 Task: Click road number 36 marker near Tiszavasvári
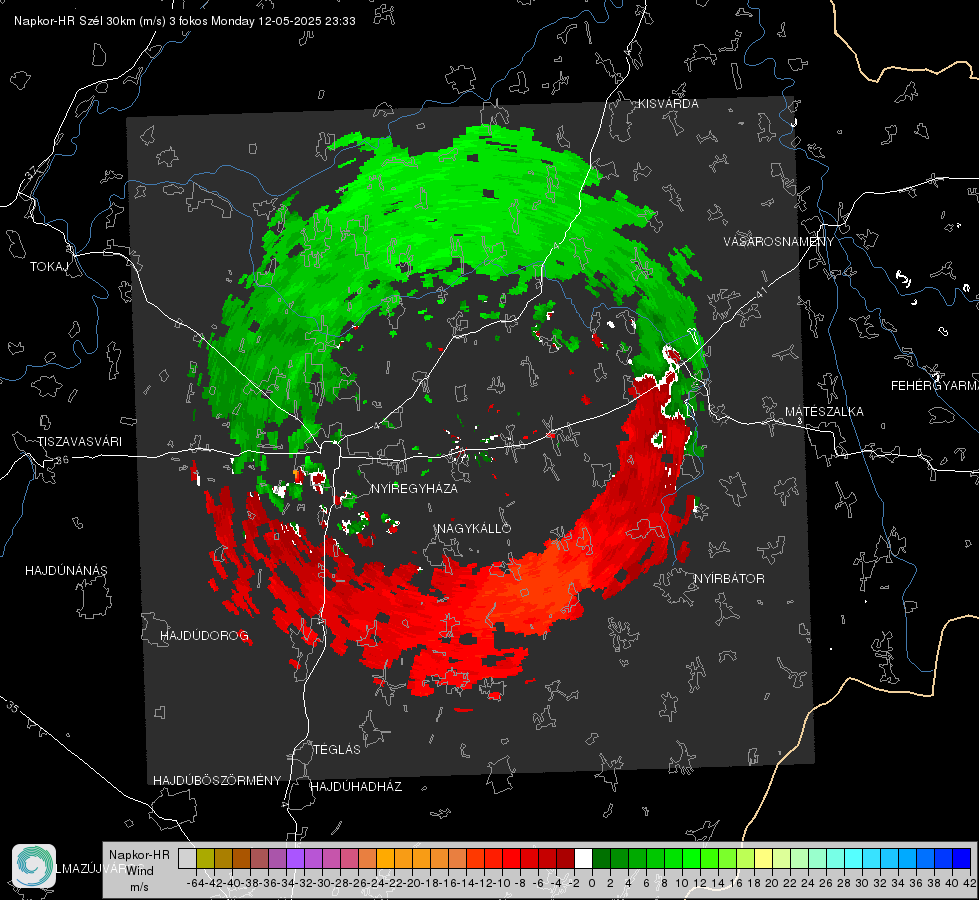tap(62, 460)
